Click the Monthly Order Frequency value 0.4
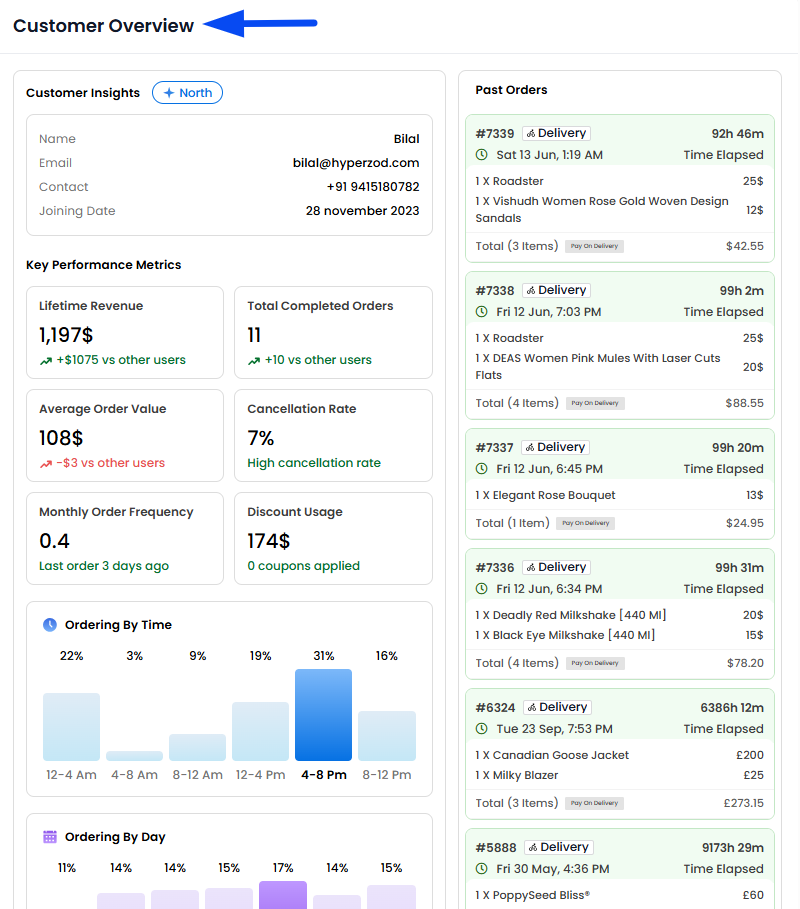This screenshot has height=909, width=800. click(54, 541)
